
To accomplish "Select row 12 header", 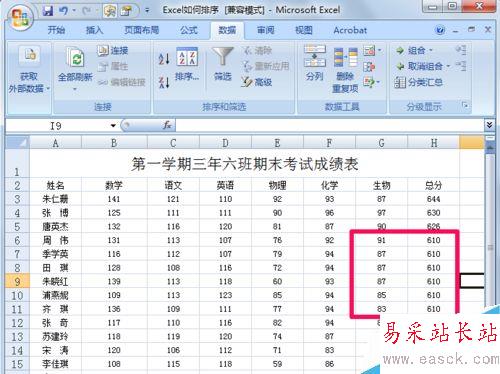I will pos(17,323).
